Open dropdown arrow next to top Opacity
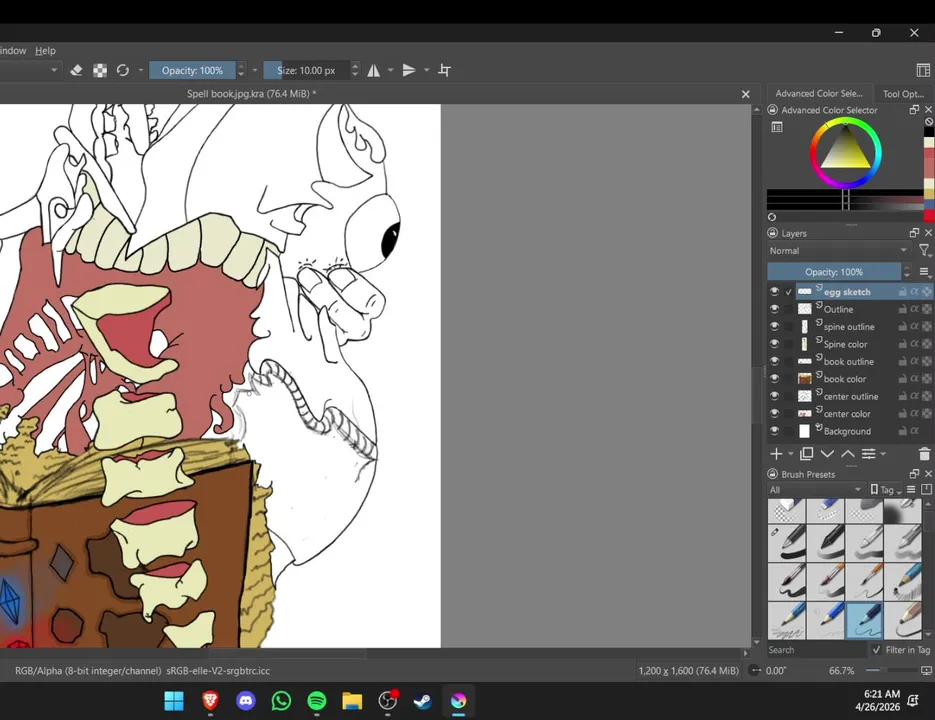Screen dimensions: 935x720 (x=255, y=70)
